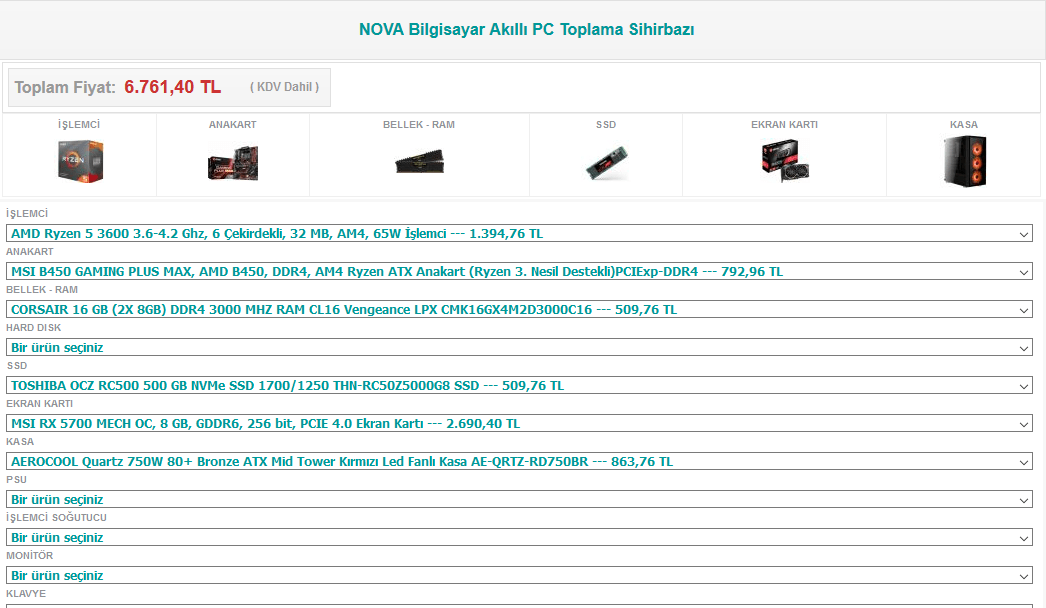The image size is (1046, 608).
Task: Click the MSI motherboard thumbnail image
Action: 233,162
